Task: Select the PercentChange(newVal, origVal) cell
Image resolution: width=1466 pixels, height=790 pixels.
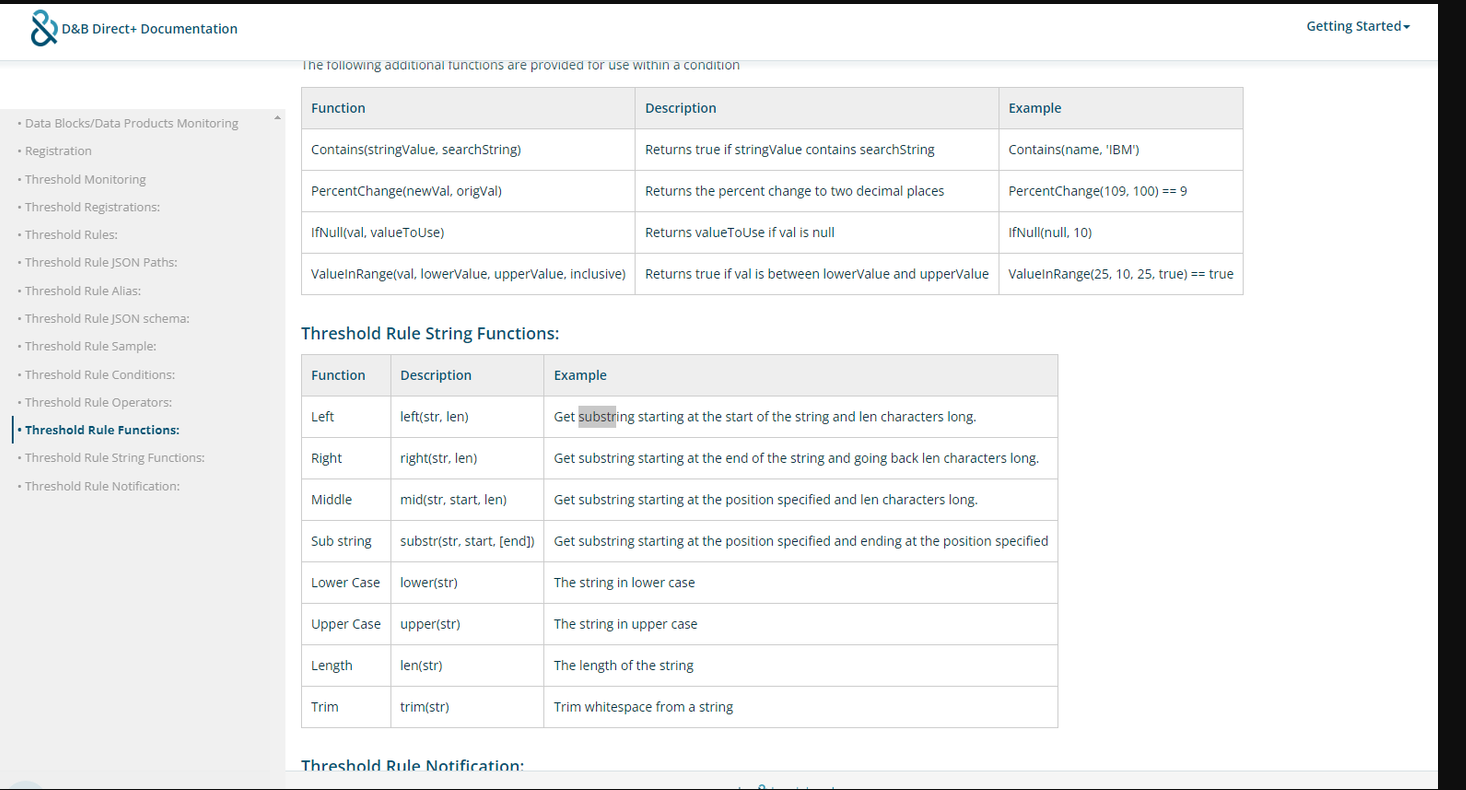Action: tap(468, 191)
